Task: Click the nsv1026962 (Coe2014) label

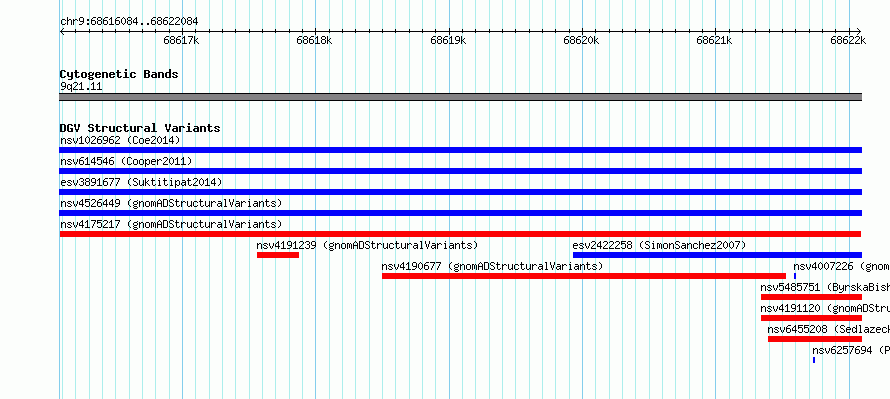Action: pyautogui.click(x=120, y=140)
